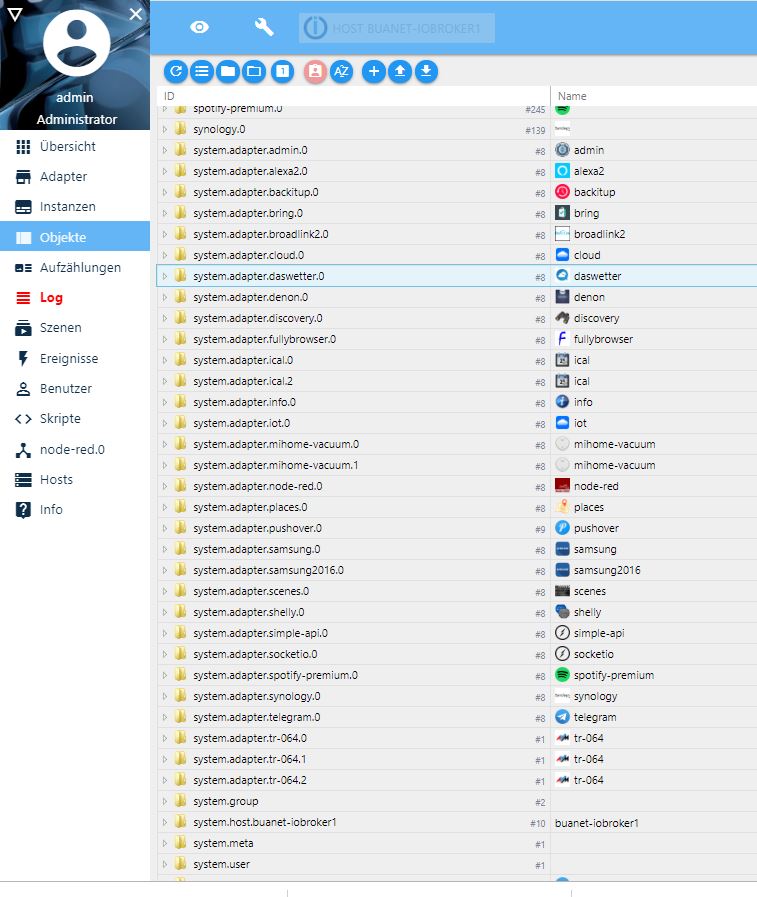The width and height of the screenshot is (757, 897).
Task: Open the Aufzählungen menu item
Action: [75, 267]
